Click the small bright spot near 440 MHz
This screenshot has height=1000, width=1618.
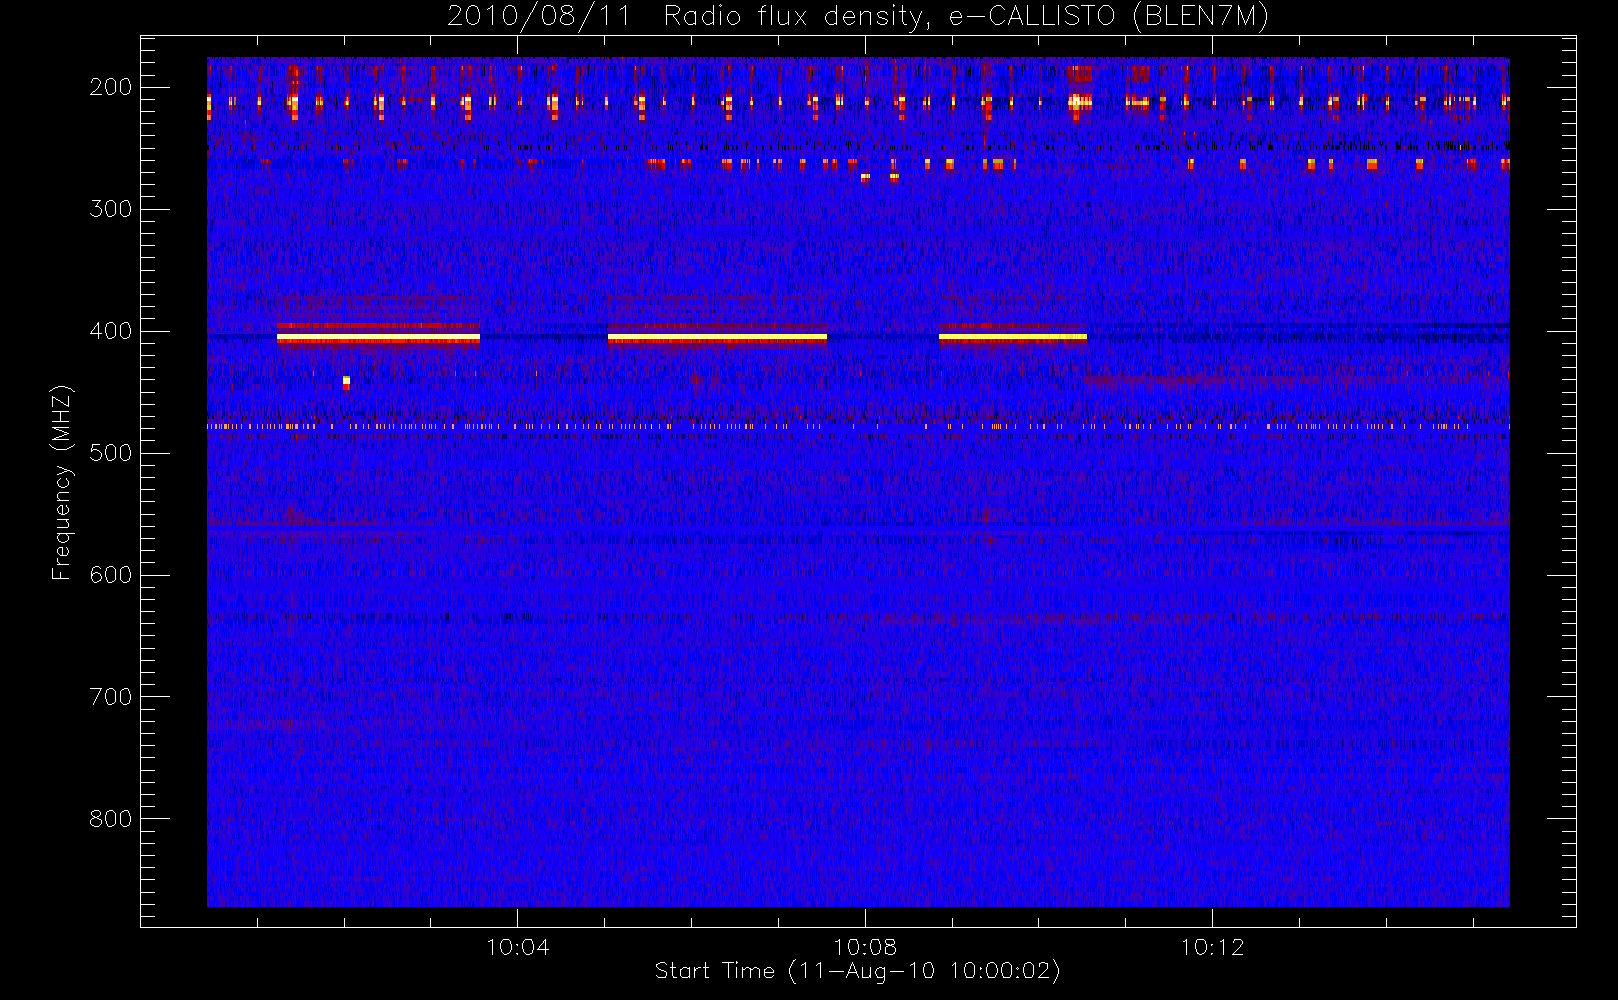point(346,382)
